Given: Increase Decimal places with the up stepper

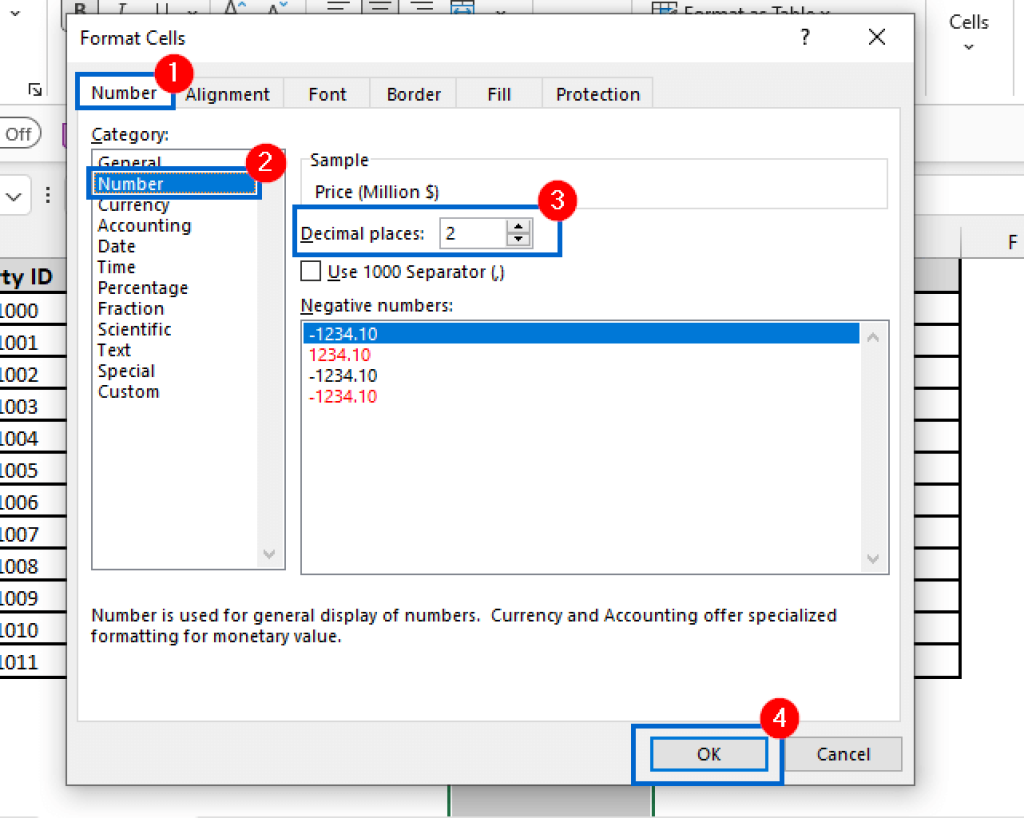Looking at the screenshot, I should coord(518,228).
